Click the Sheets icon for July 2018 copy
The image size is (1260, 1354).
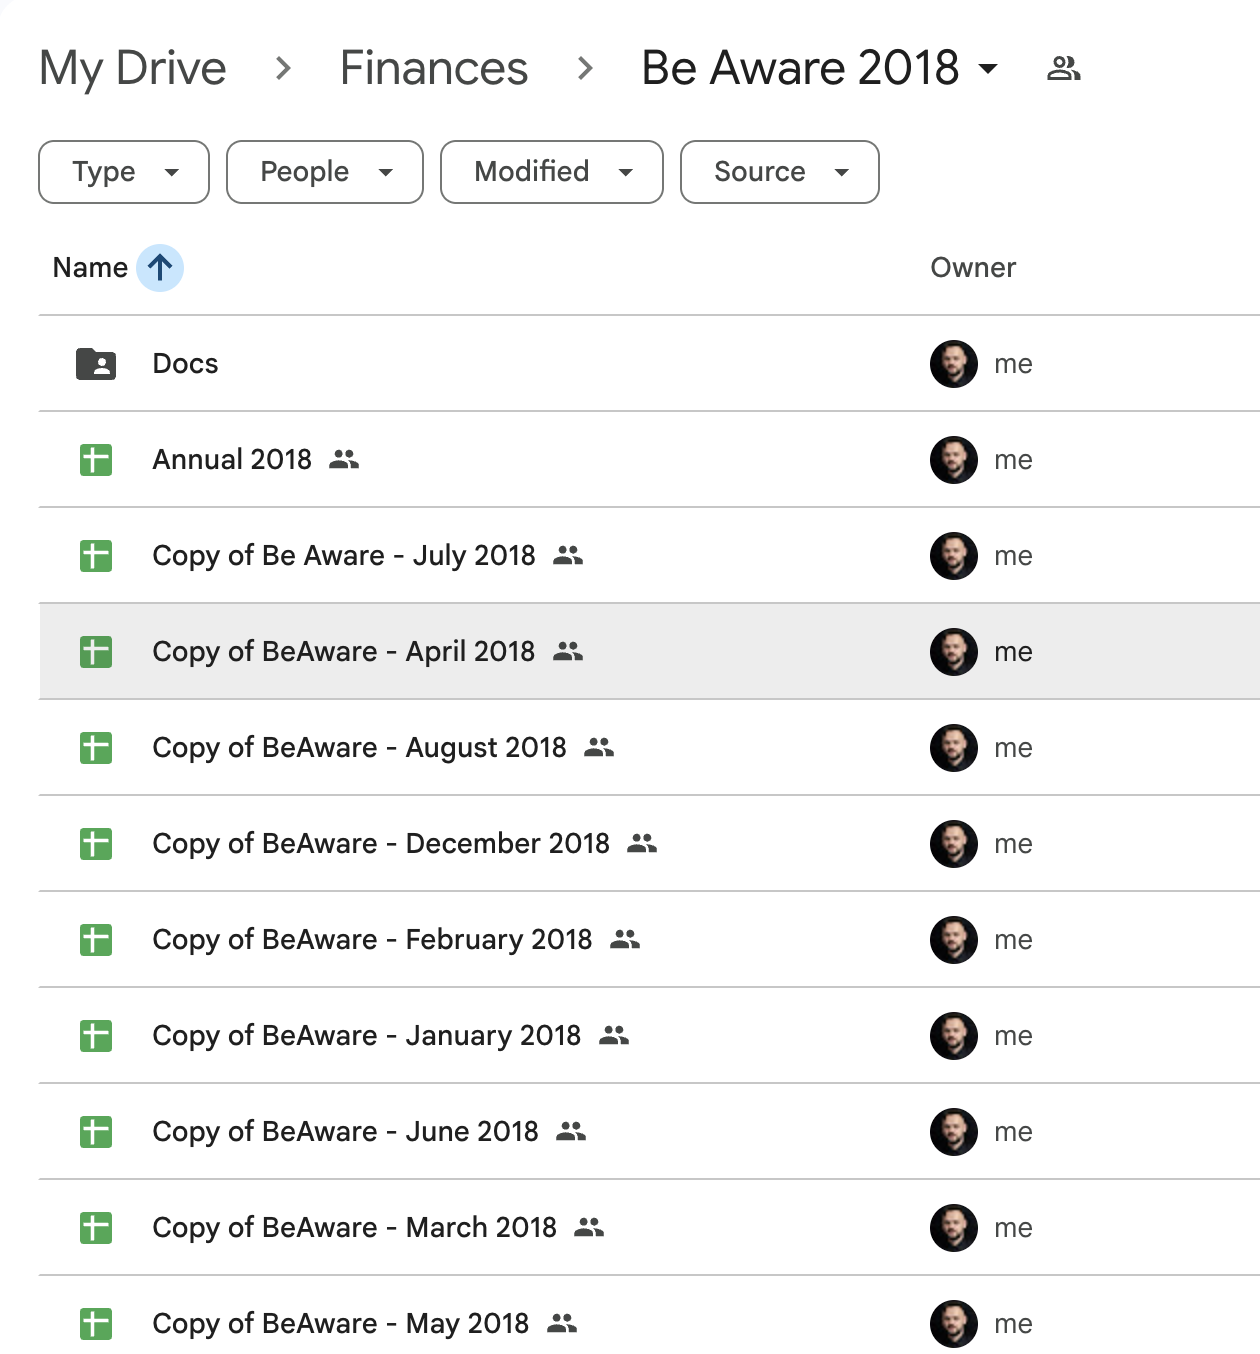click(96, 556)
